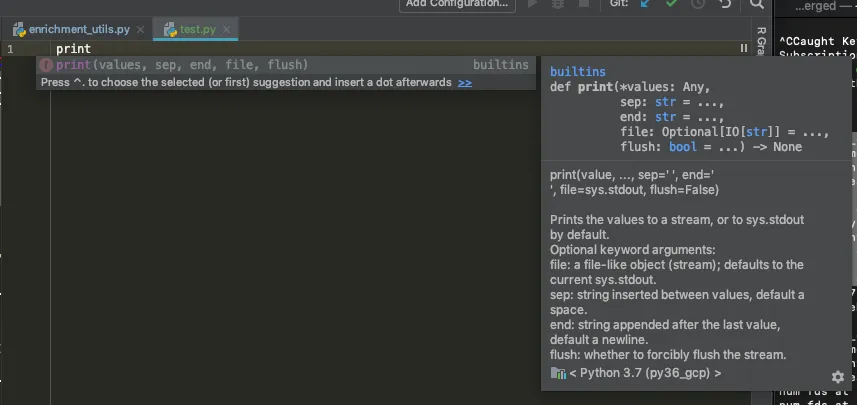Viewport: 857px width, 405px height.
Task: Click the library icon beside Python 3.7
Action: 558,373
